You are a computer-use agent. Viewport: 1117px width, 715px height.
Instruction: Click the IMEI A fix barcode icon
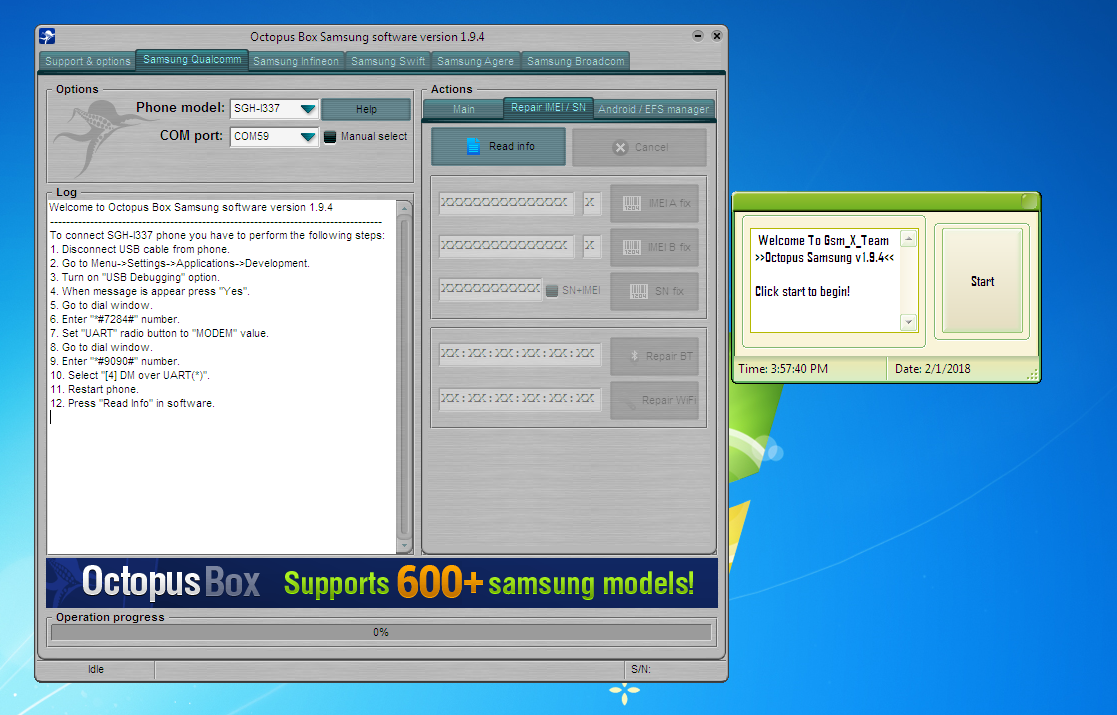(x=631, y=203)
